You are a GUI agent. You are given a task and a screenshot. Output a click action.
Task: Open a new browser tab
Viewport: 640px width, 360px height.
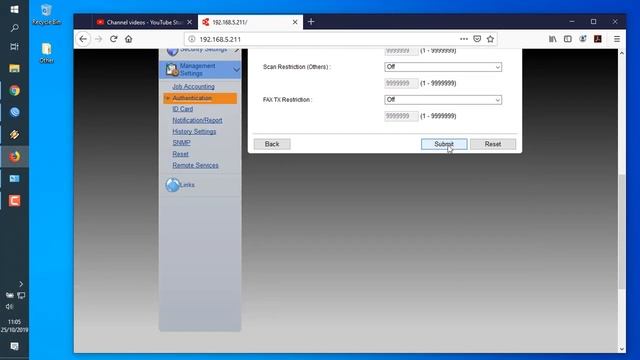(311, 22)
